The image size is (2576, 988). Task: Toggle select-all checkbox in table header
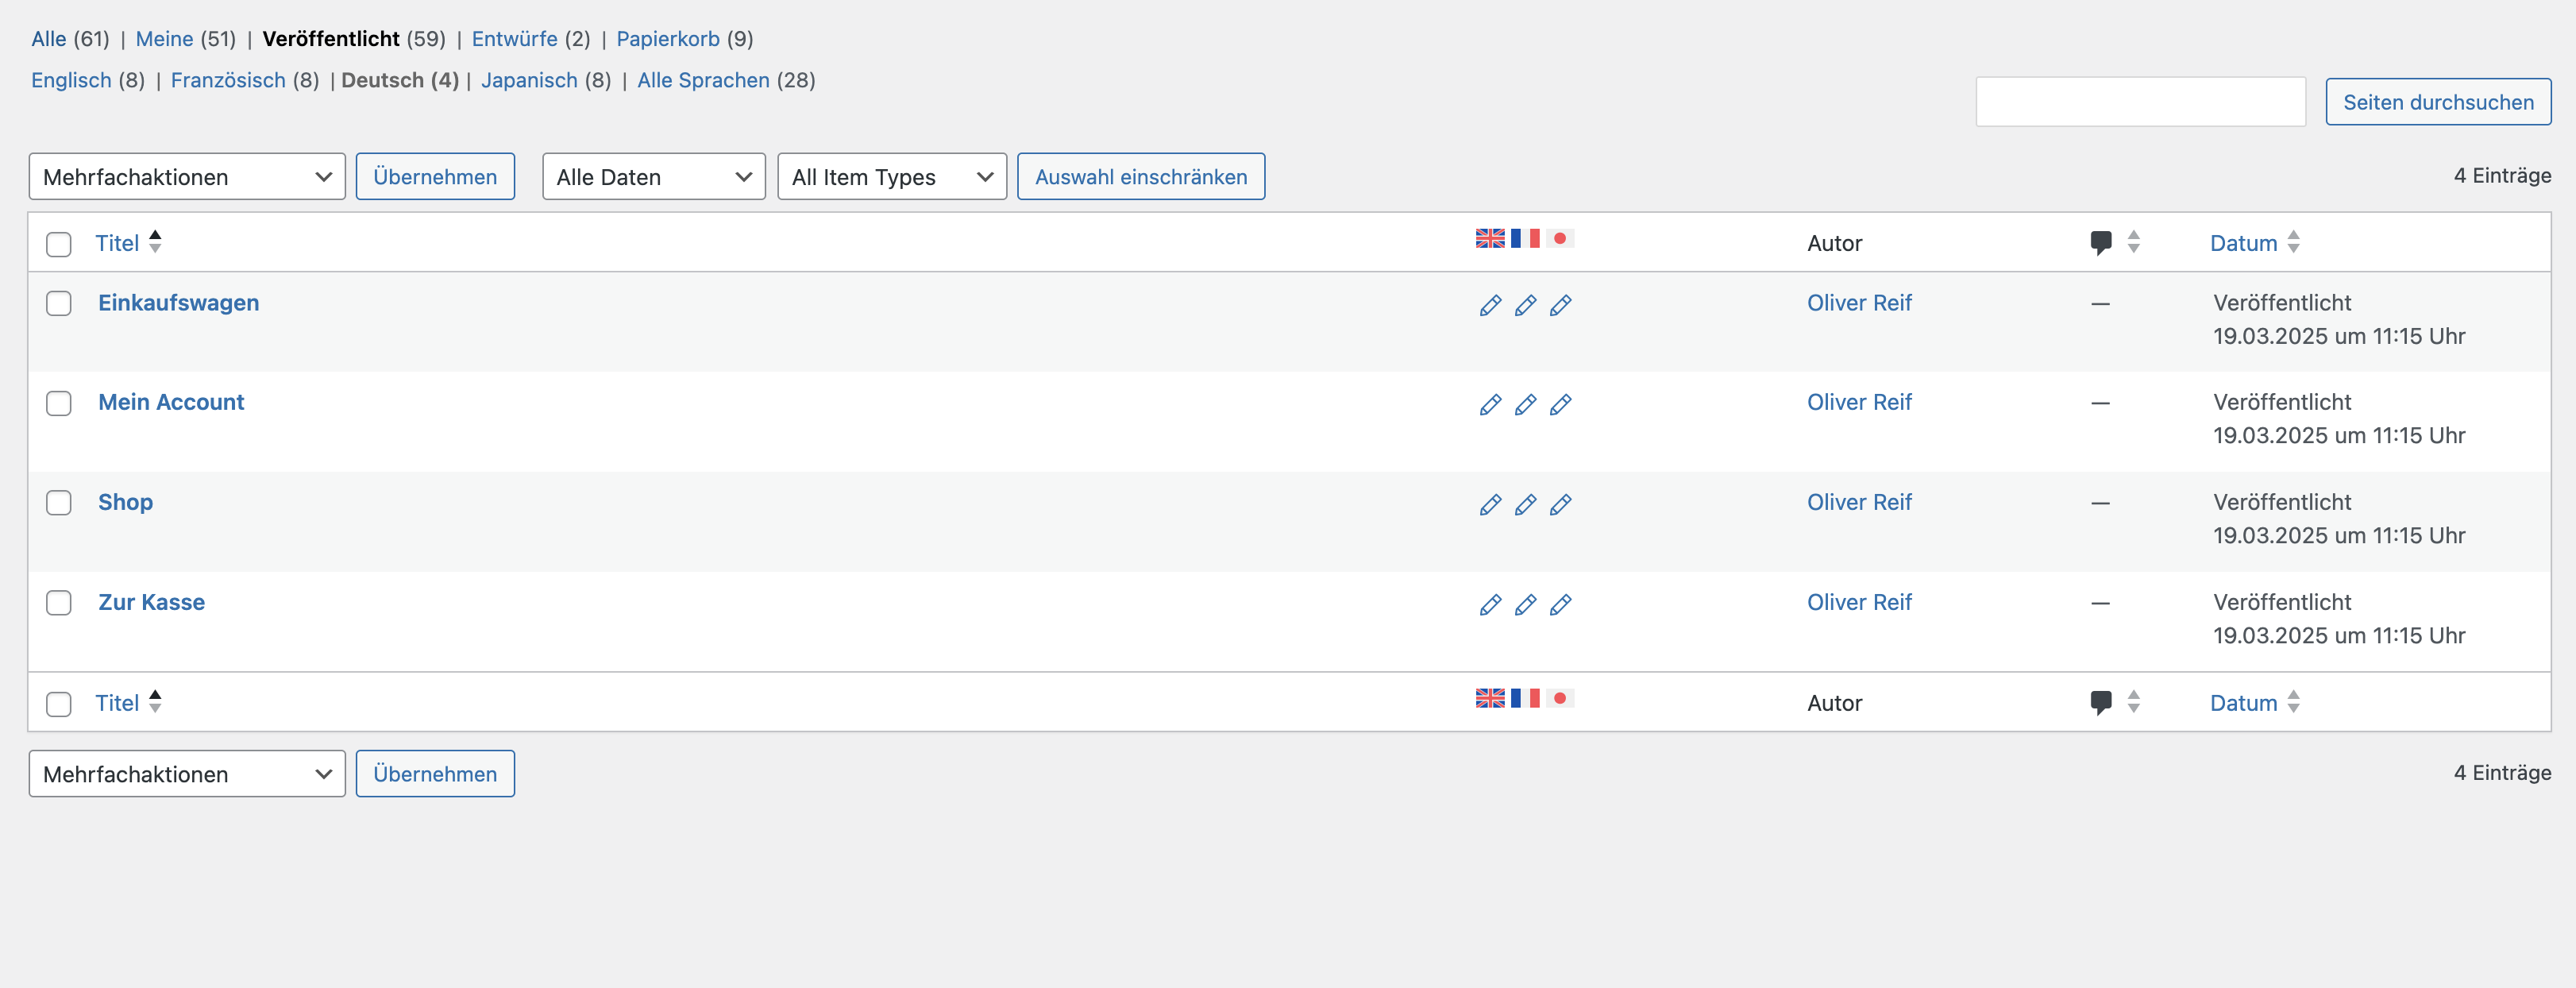tap(59, 244)
